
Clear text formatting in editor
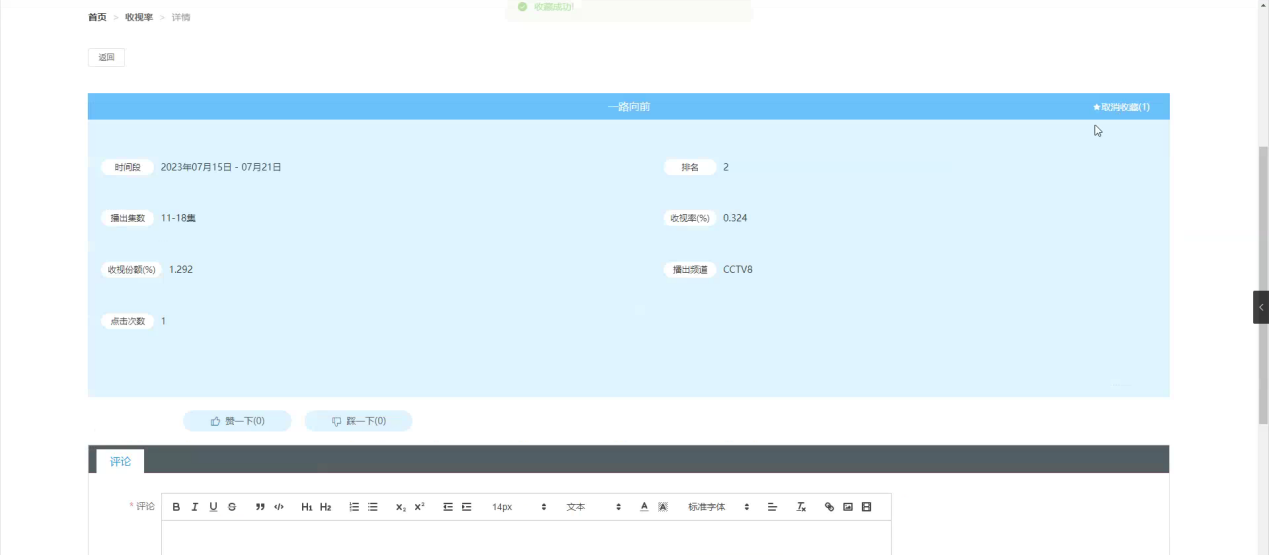coord(801,507)
